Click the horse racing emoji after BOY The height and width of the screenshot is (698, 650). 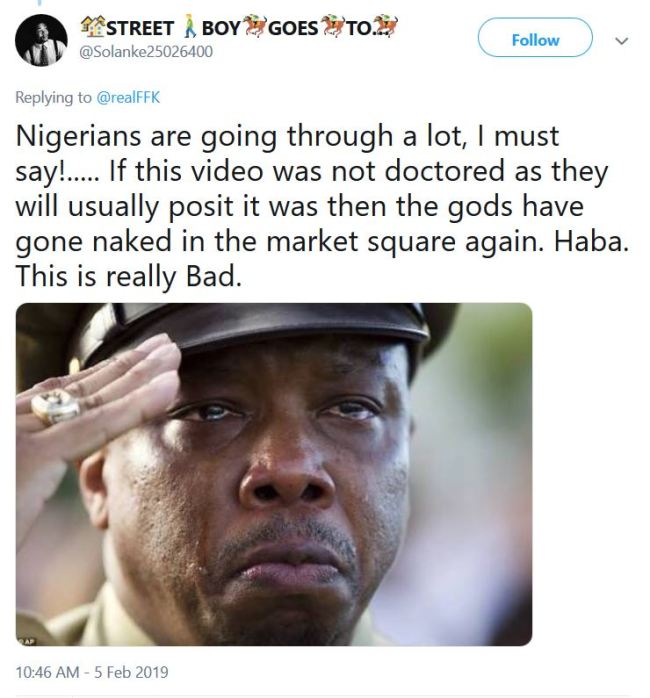[x=255, y=26]
